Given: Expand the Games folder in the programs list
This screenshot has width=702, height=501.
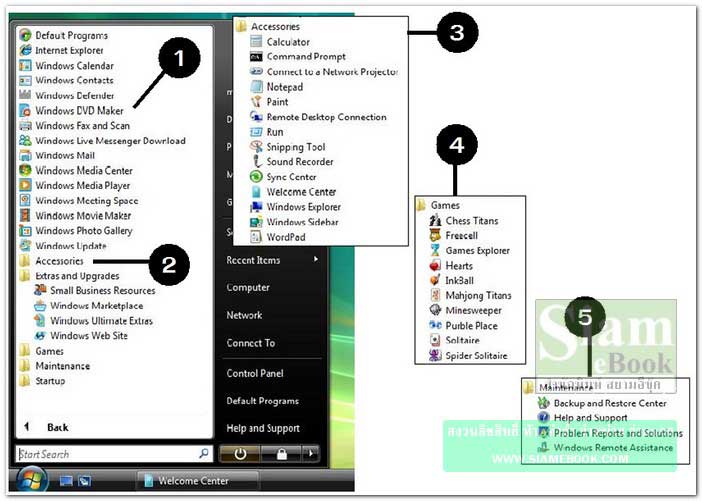Looking at the screenshot, I should (42, 351).
